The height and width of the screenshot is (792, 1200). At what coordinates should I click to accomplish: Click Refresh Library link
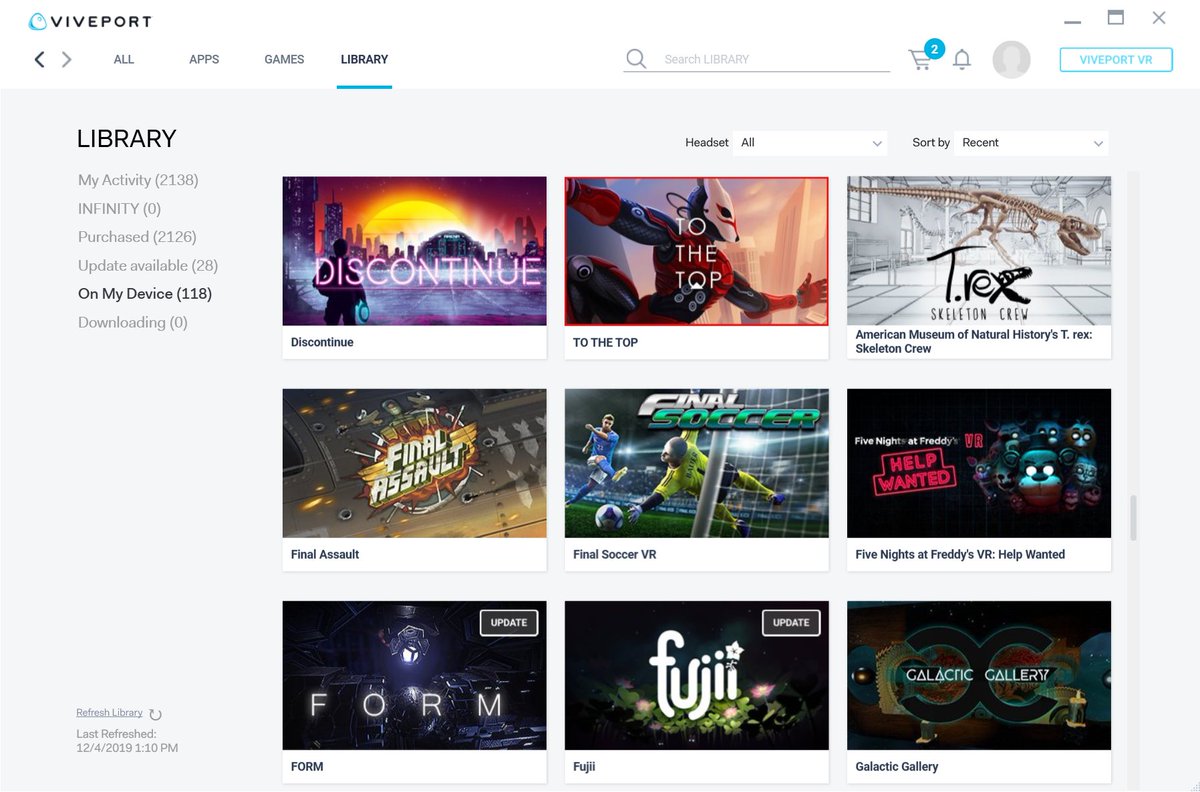click(x=109, y=713)
